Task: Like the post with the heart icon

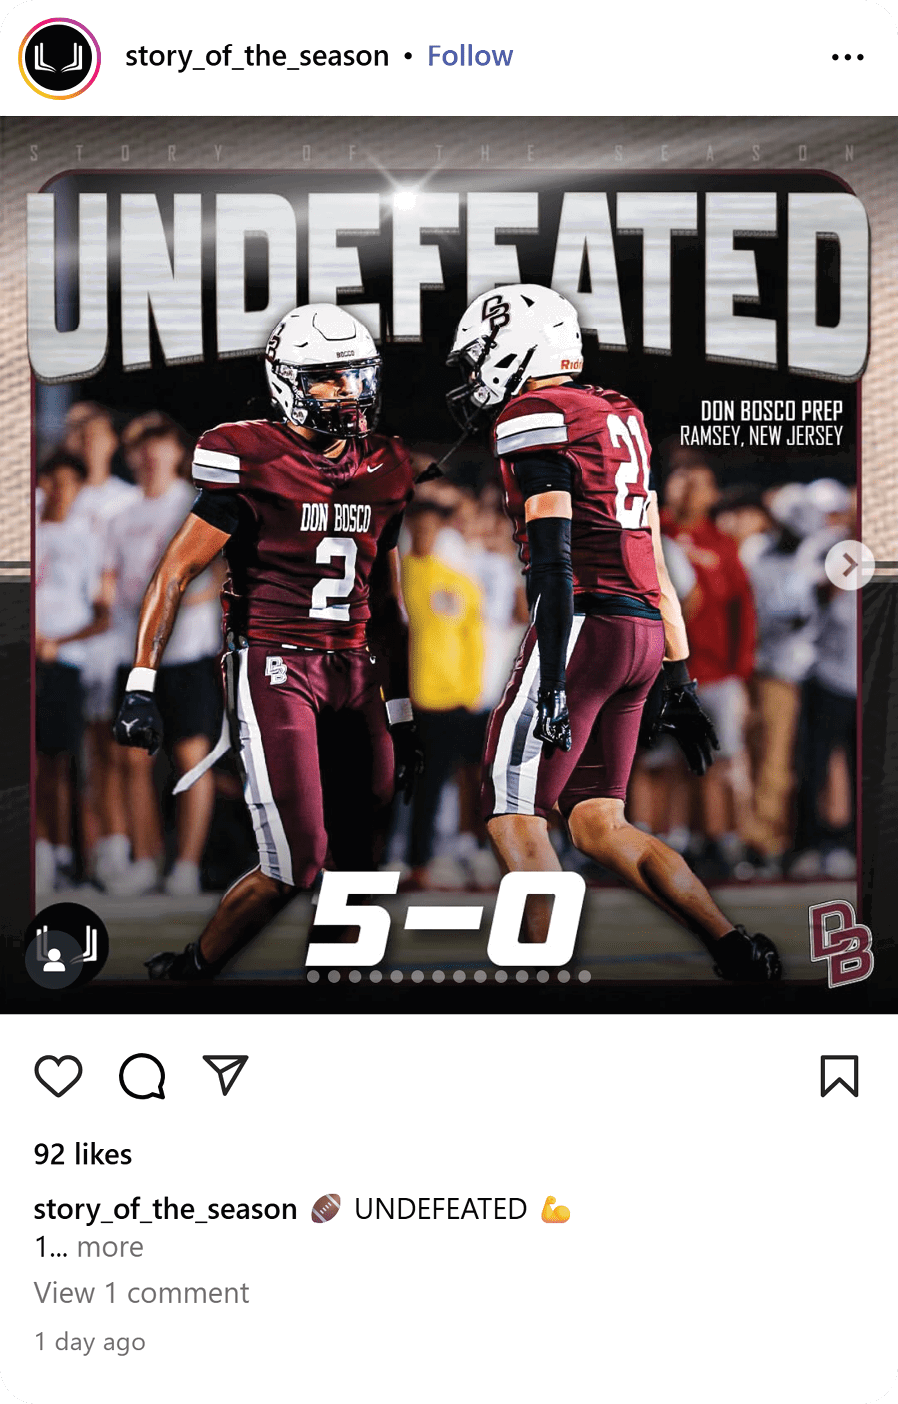Action: (x=58, y=1076)
